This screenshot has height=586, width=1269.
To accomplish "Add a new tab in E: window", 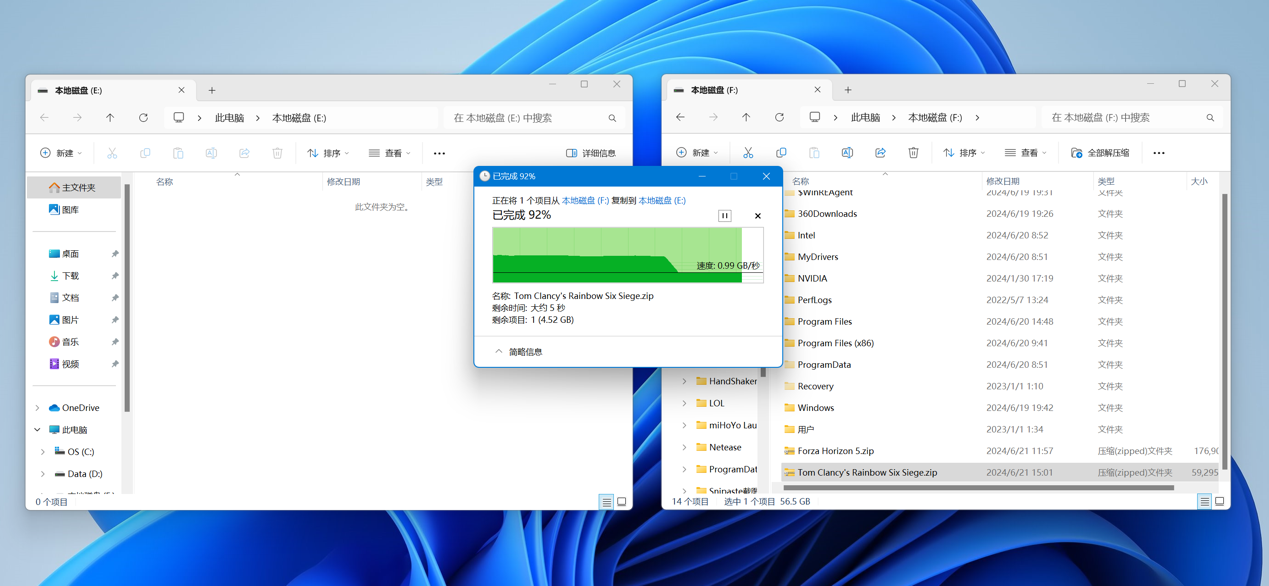I will pos(212,90).
